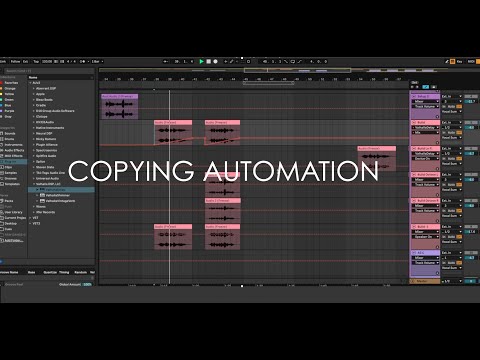Click the 4 / 4 time signature field

(x=71, y=61)
